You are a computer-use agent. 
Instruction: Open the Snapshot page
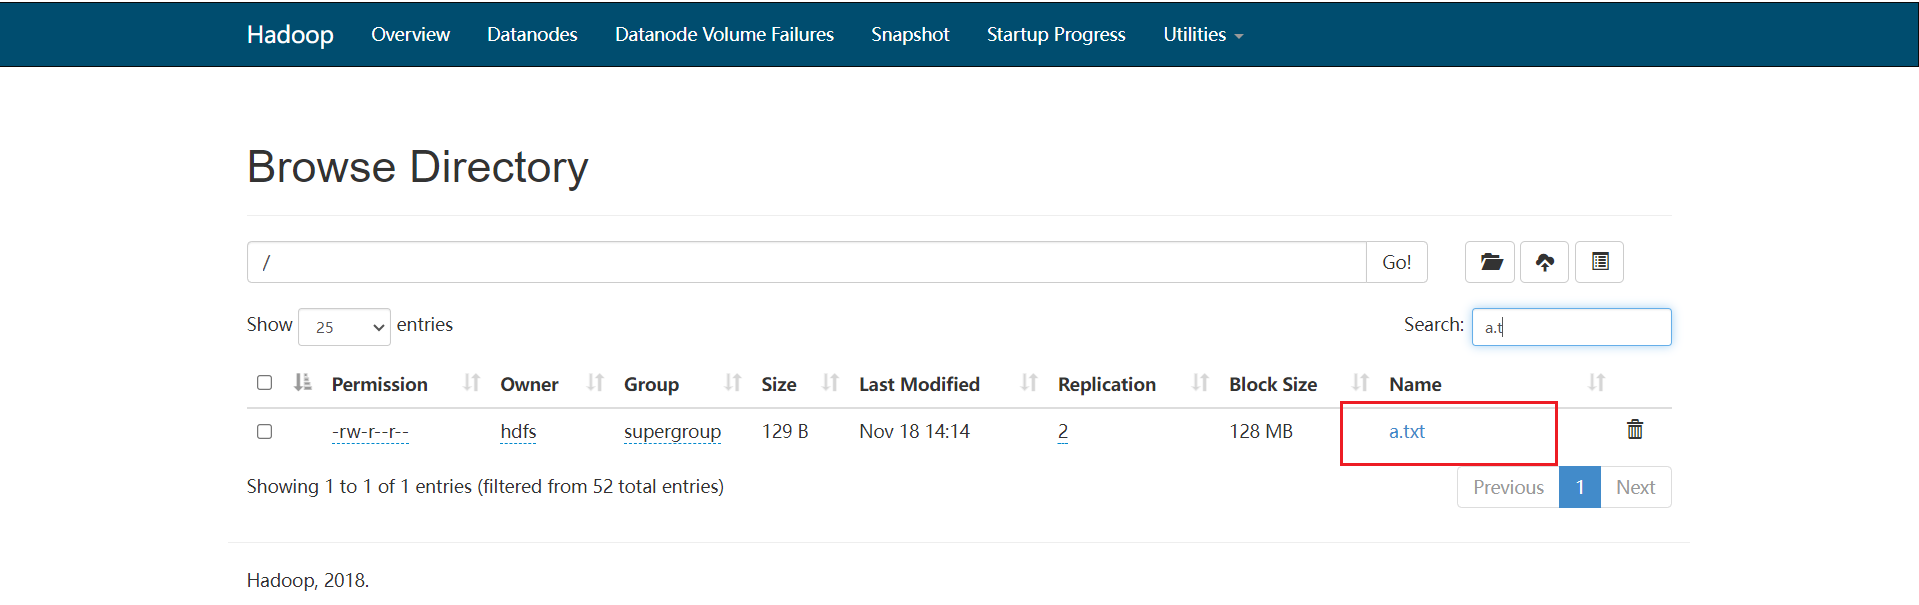(x=910, y=35)
